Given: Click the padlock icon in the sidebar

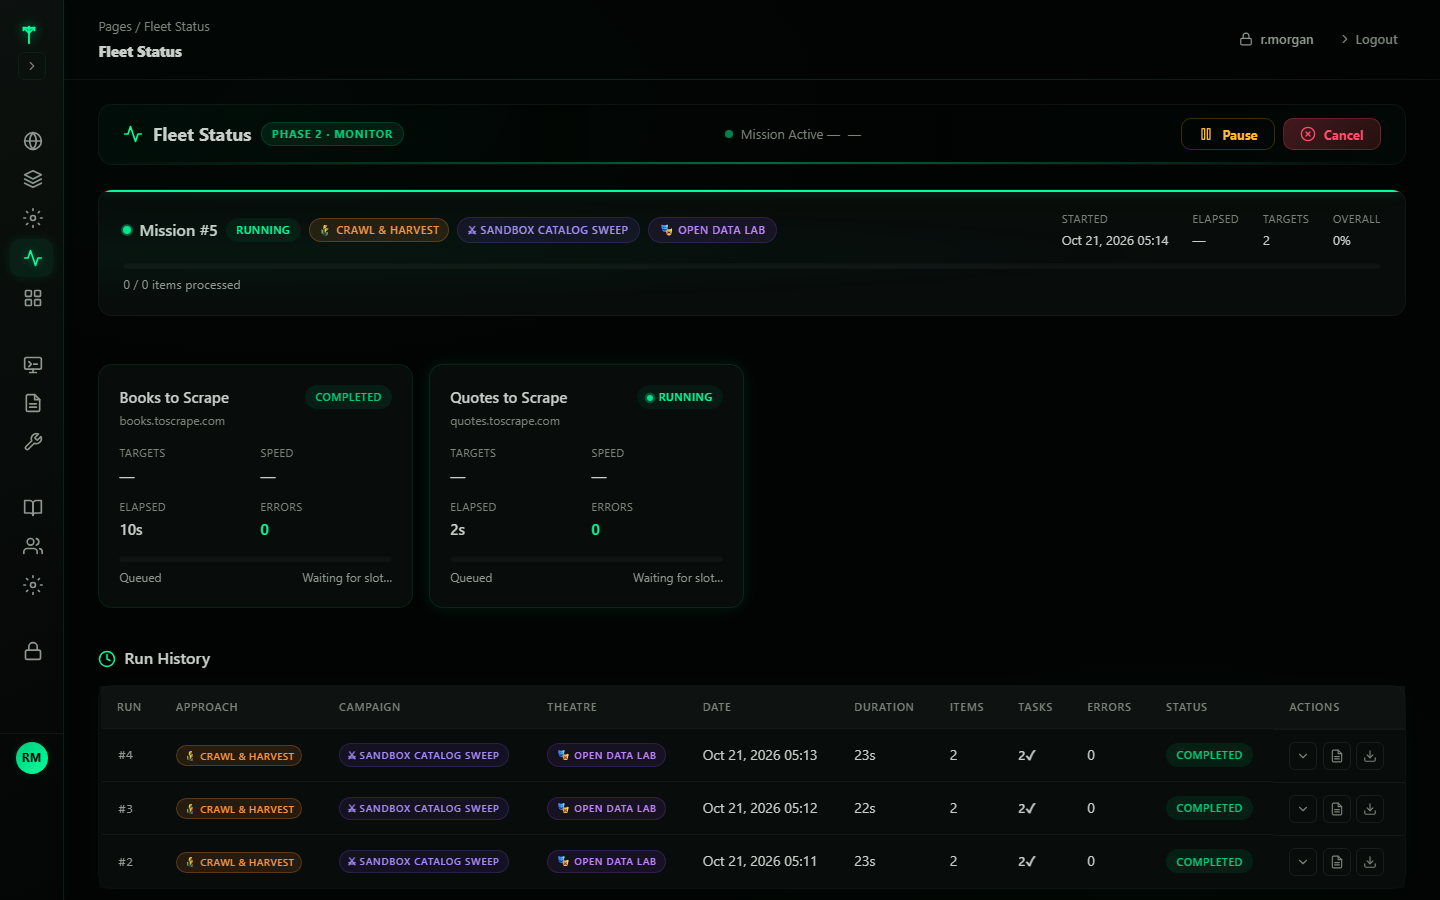Looking at the screenshot, I should tap(33, 651).
